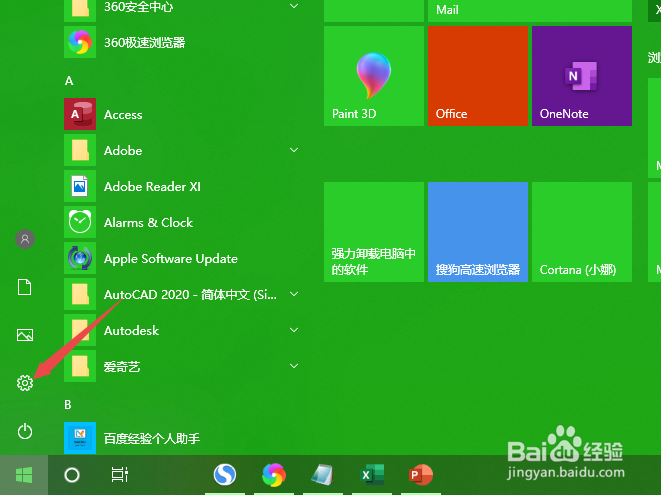Click letter A section header
The height and width of the screenshot is (495, 661).
(x=69, y=81)
